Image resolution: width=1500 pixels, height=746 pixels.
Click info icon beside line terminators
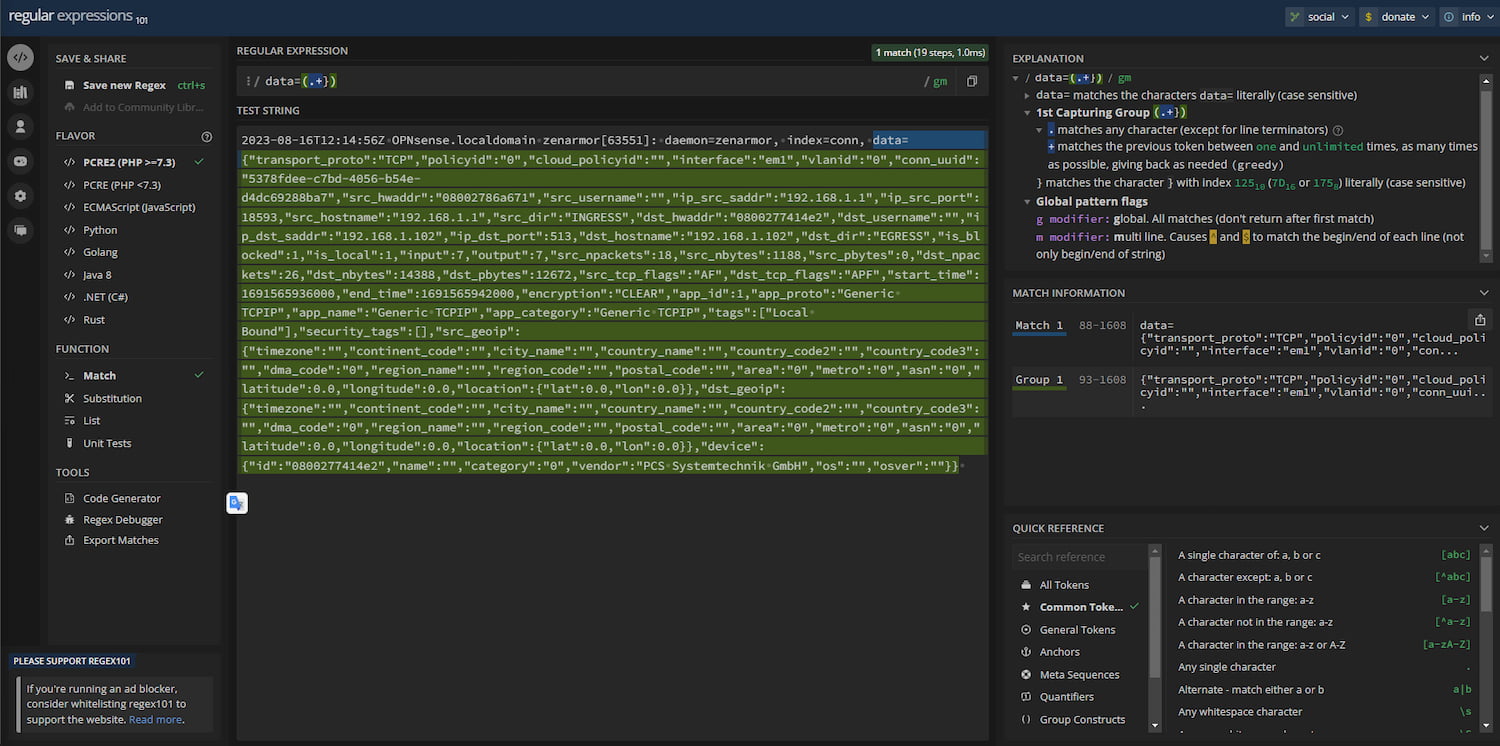[x=1338, y=130]
